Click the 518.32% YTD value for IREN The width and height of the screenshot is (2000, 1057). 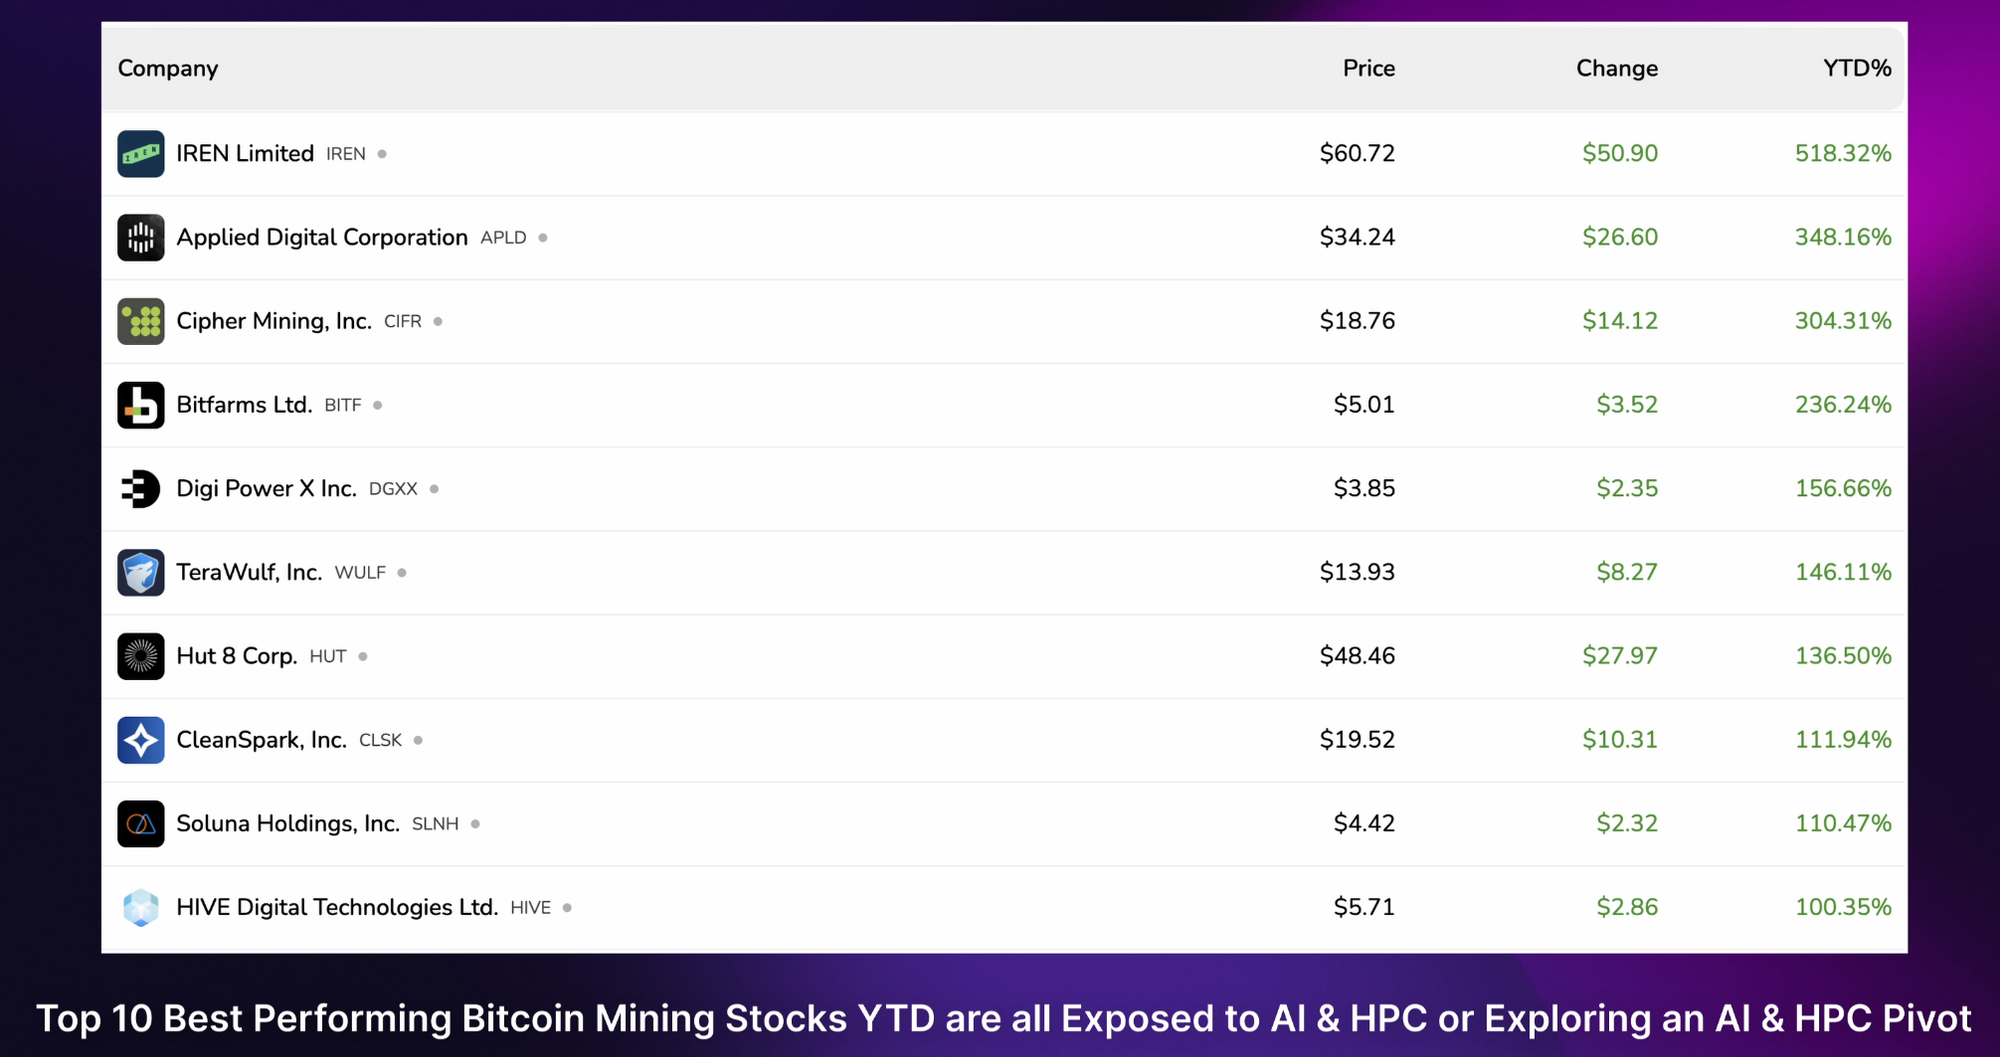pyautogui.click(x=1842, y=154)
